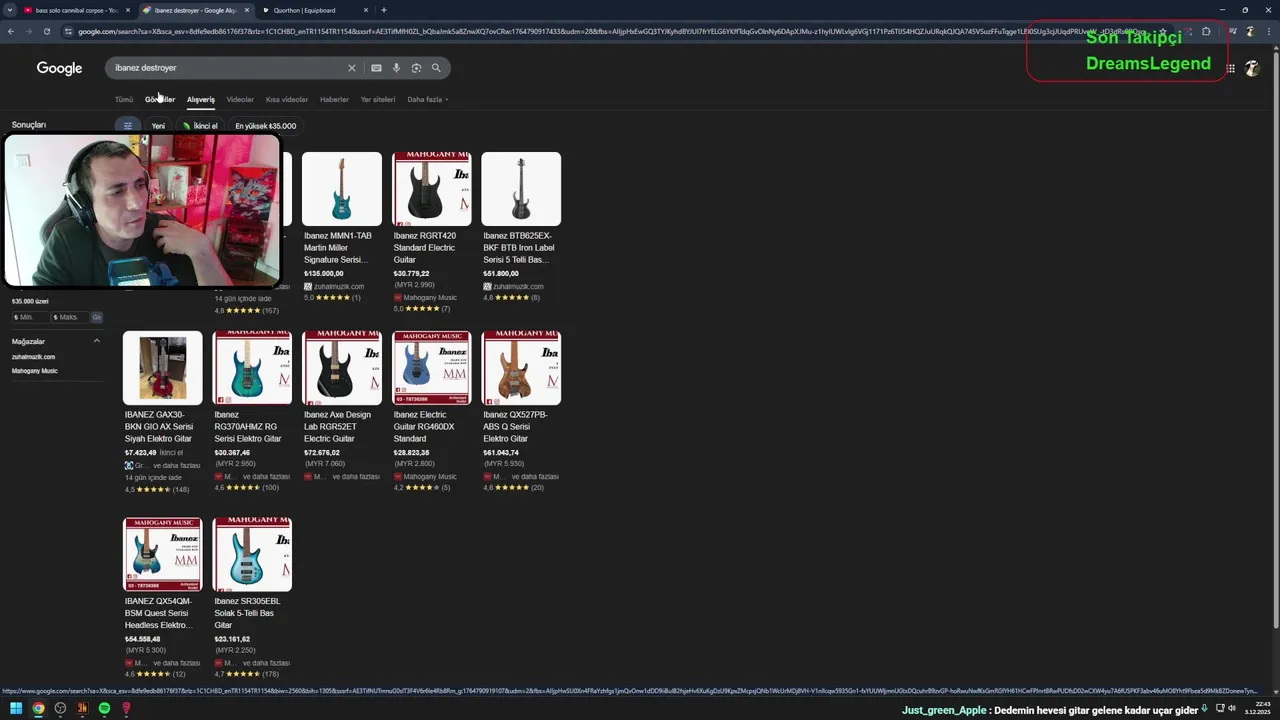This screenshot has height=720, width=1280.
Task: Click the Min price field
Action: click(30, 317)
